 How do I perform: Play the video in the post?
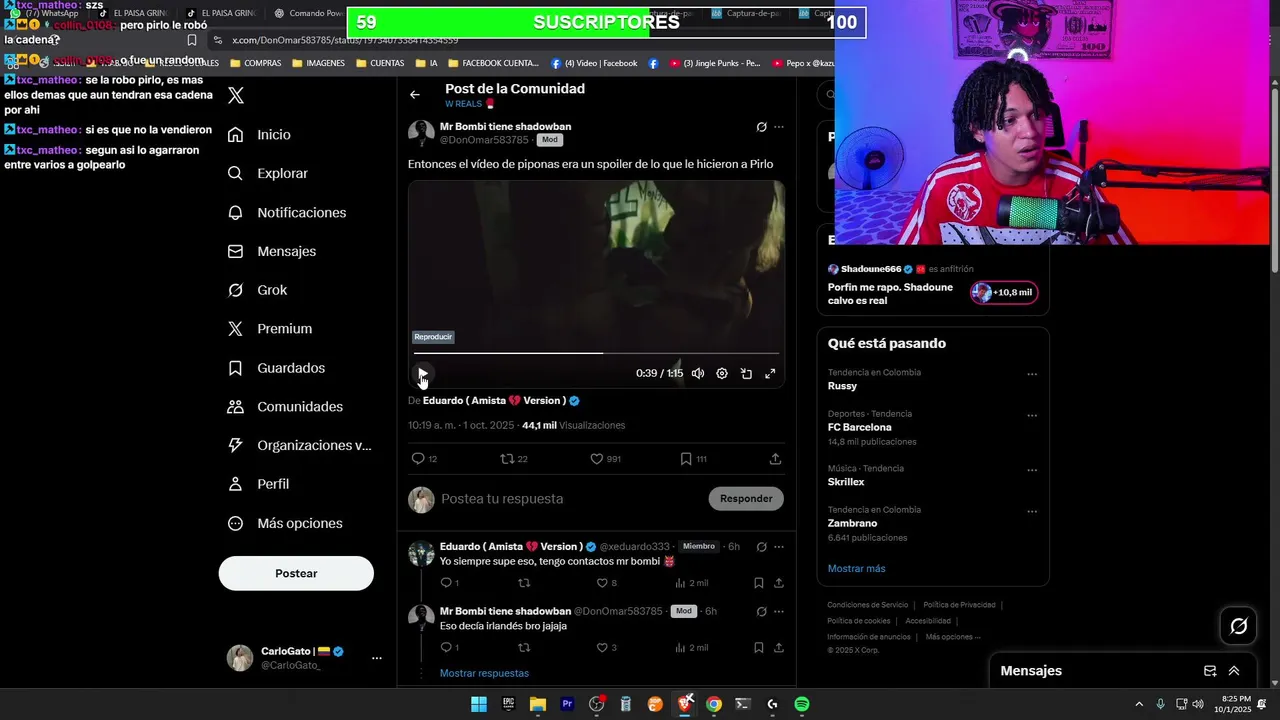click(x=422, y=373)
